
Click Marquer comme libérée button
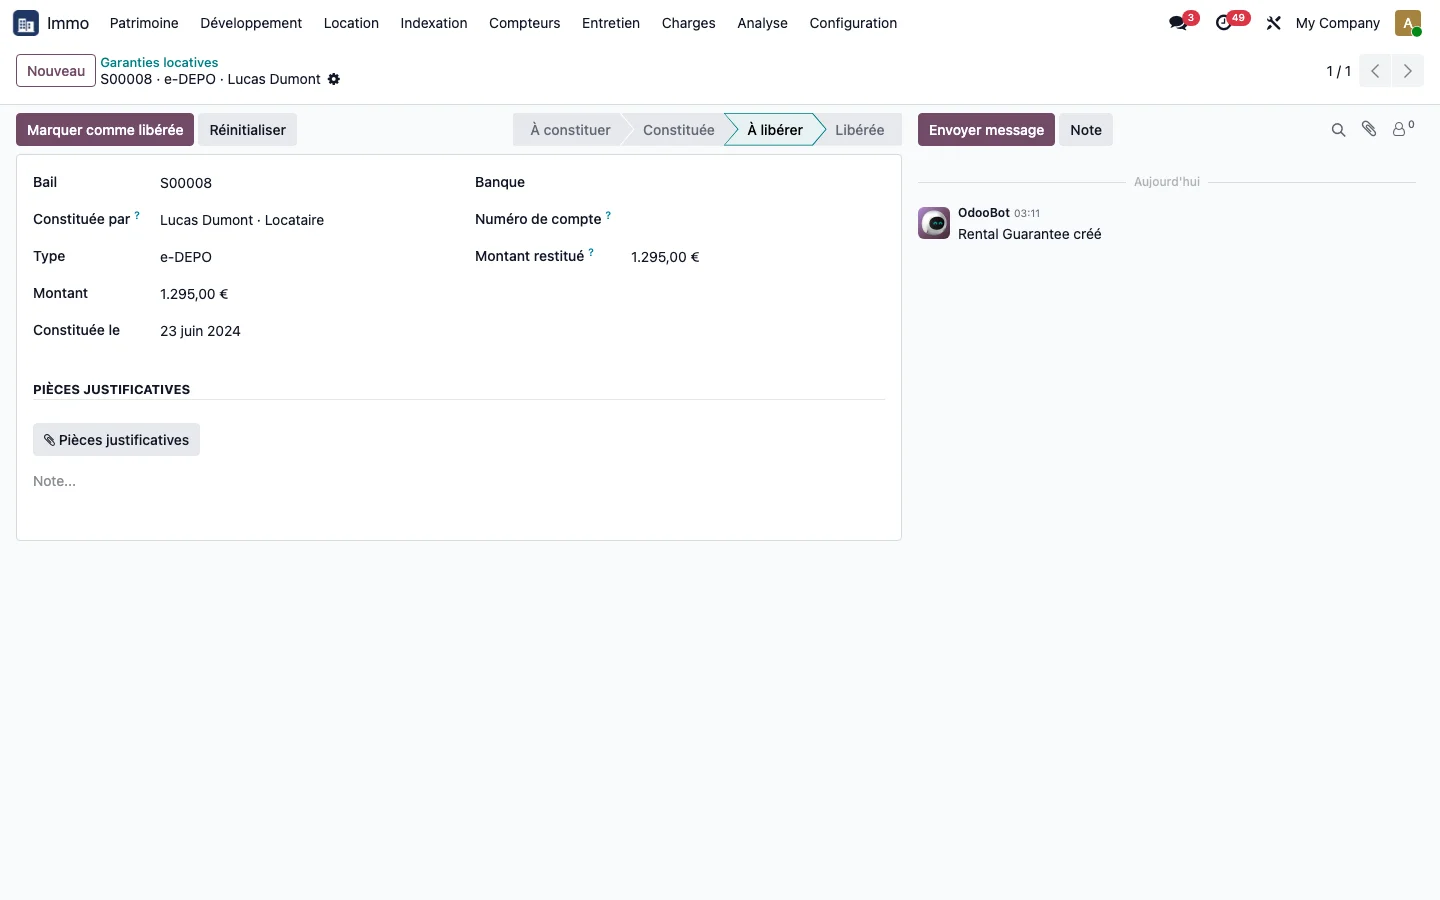pos(105,130)
